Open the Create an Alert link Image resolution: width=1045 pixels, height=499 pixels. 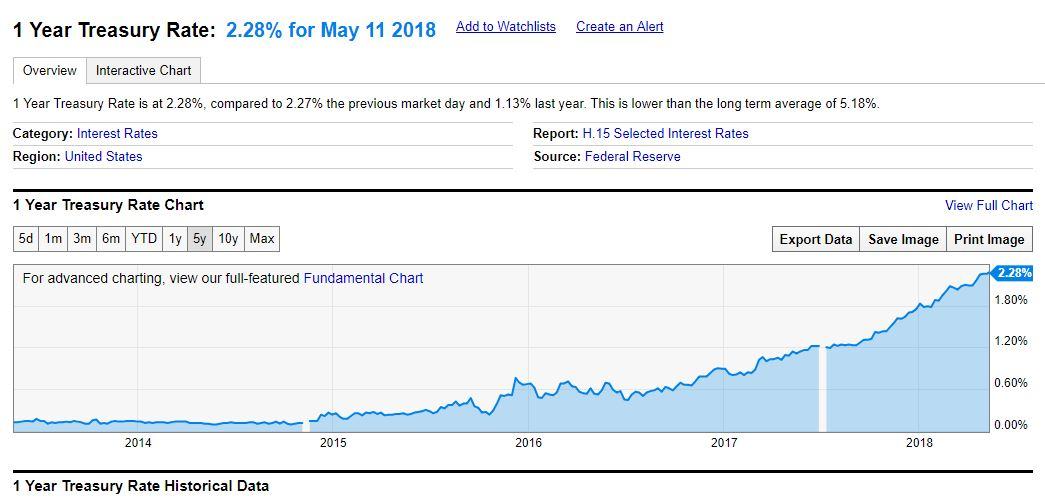click(x=619, y=27)
